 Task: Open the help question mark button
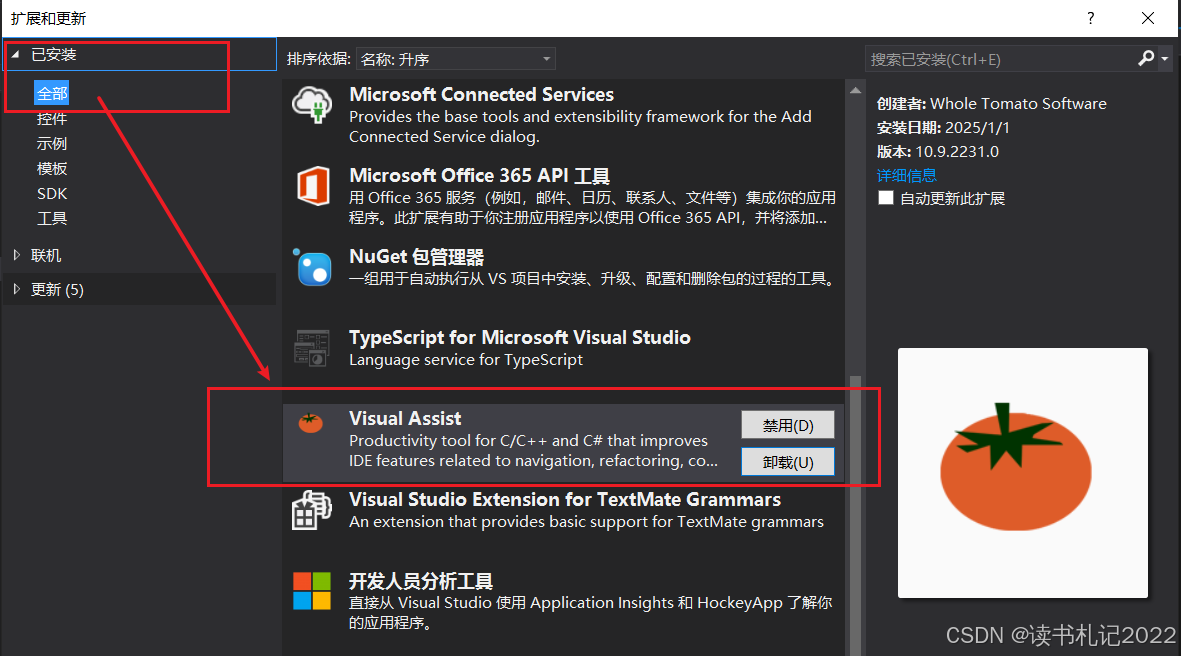click(1090, 18)
